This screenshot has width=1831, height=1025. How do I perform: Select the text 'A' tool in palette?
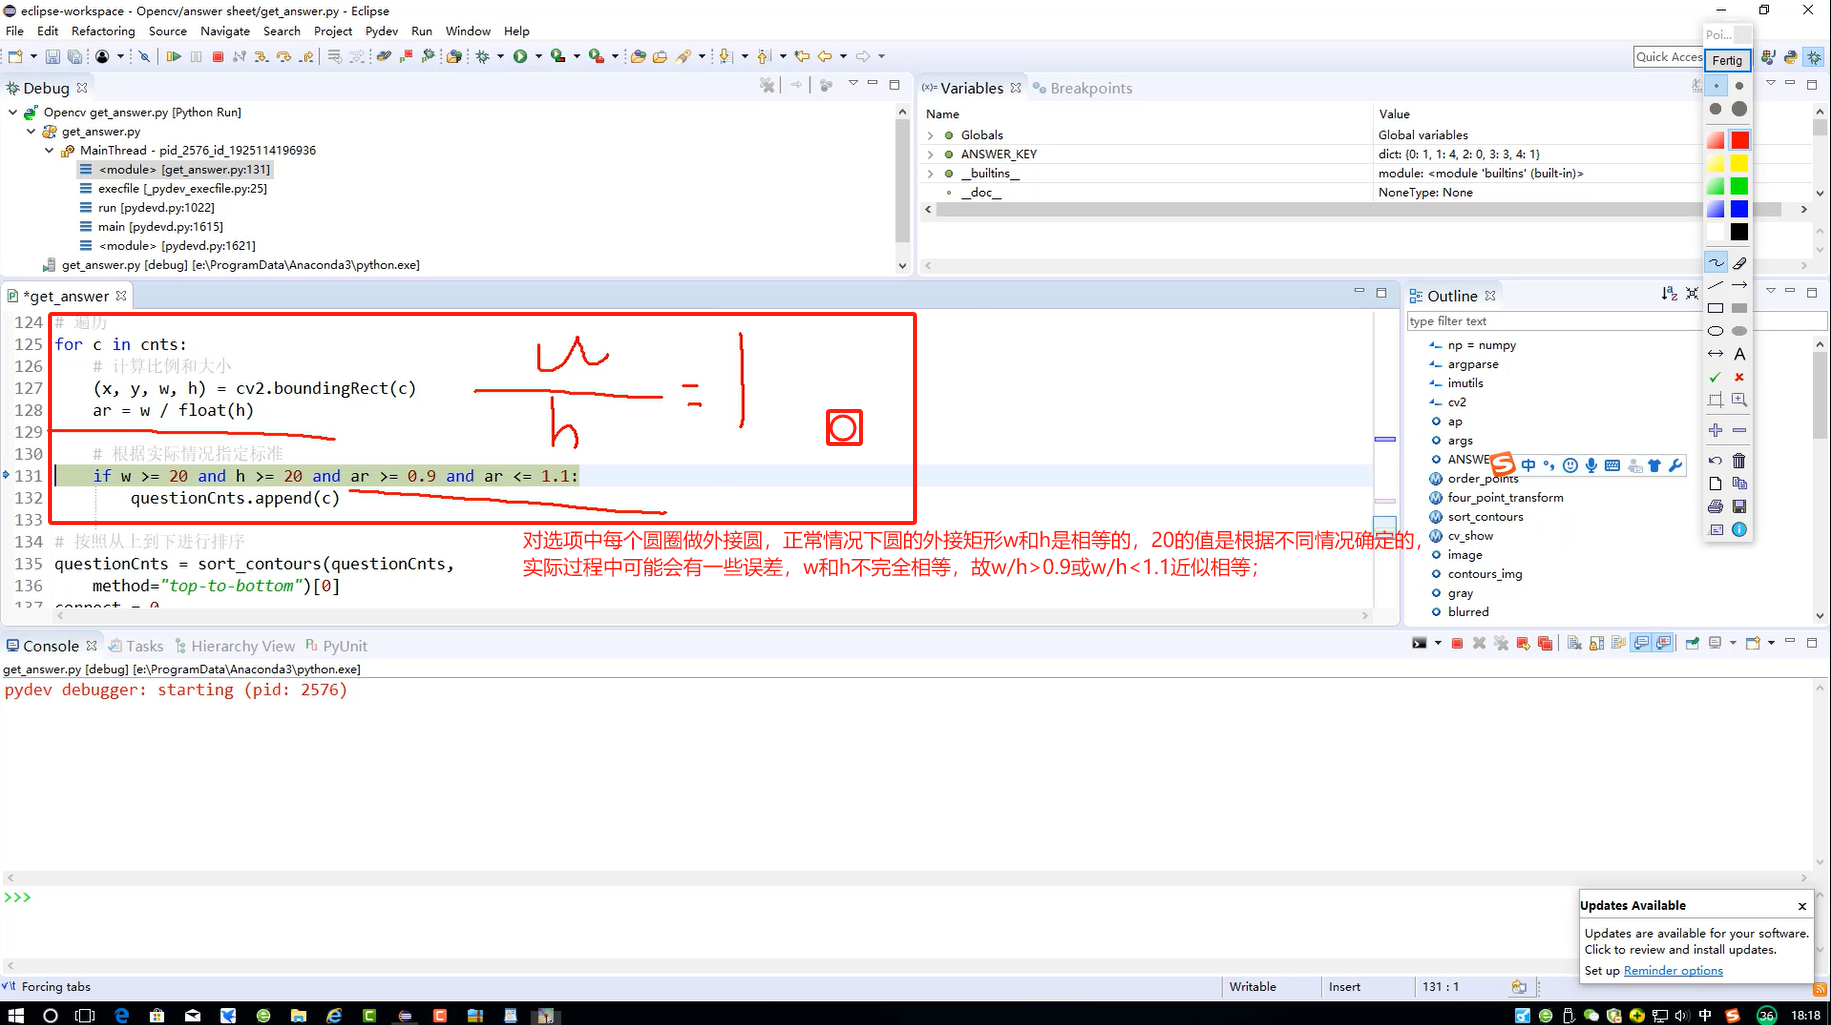pyautogui.click(x=1739, y=354)
